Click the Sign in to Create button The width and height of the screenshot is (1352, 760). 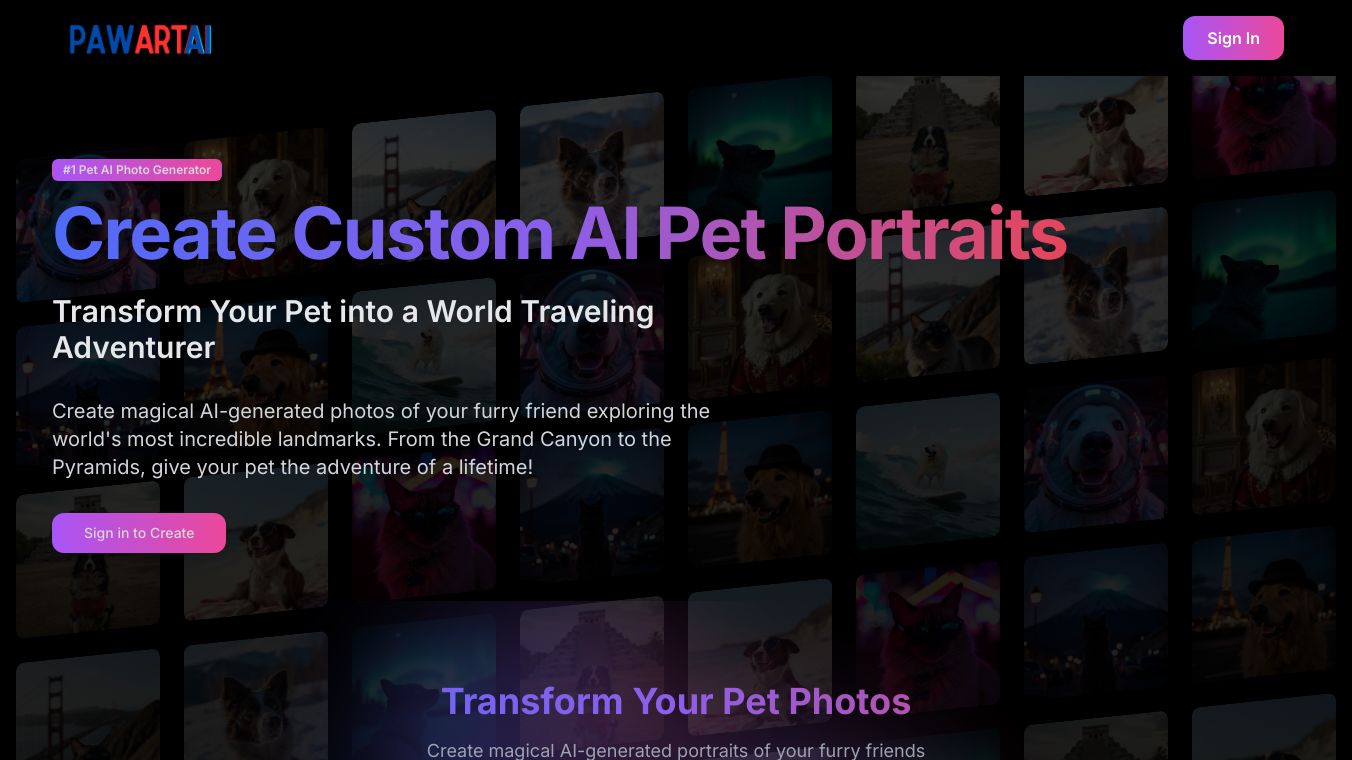(139, 533)
